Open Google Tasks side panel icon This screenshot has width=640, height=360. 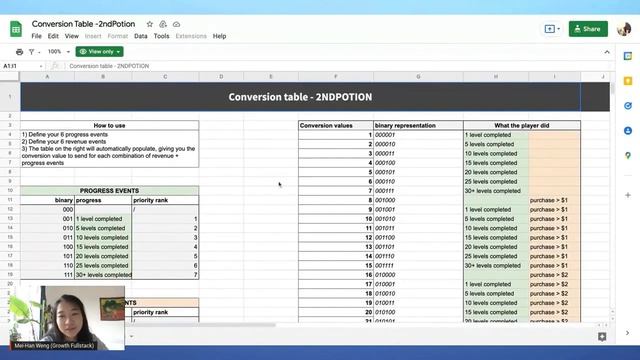coord(628,106)
